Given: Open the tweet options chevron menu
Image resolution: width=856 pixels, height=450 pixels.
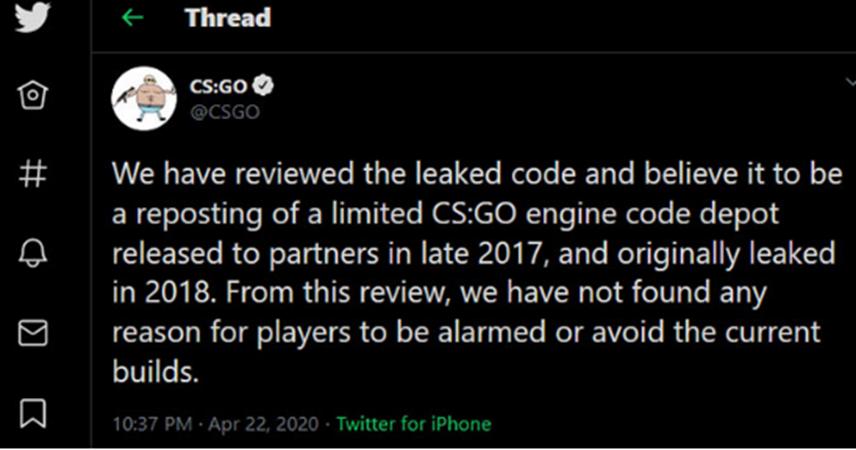Looking at the screenshot, I should tap(850, 83).
